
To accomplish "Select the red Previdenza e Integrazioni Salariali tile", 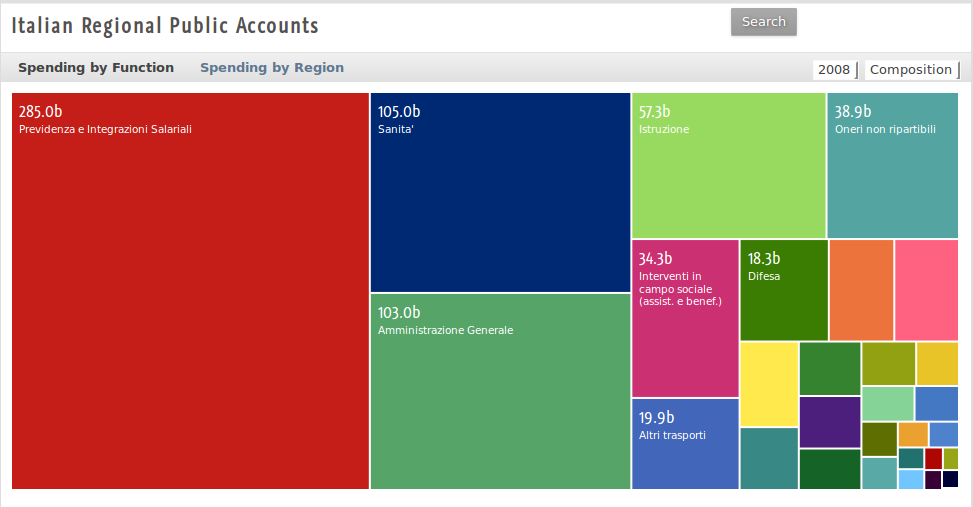I will (191, 291).
